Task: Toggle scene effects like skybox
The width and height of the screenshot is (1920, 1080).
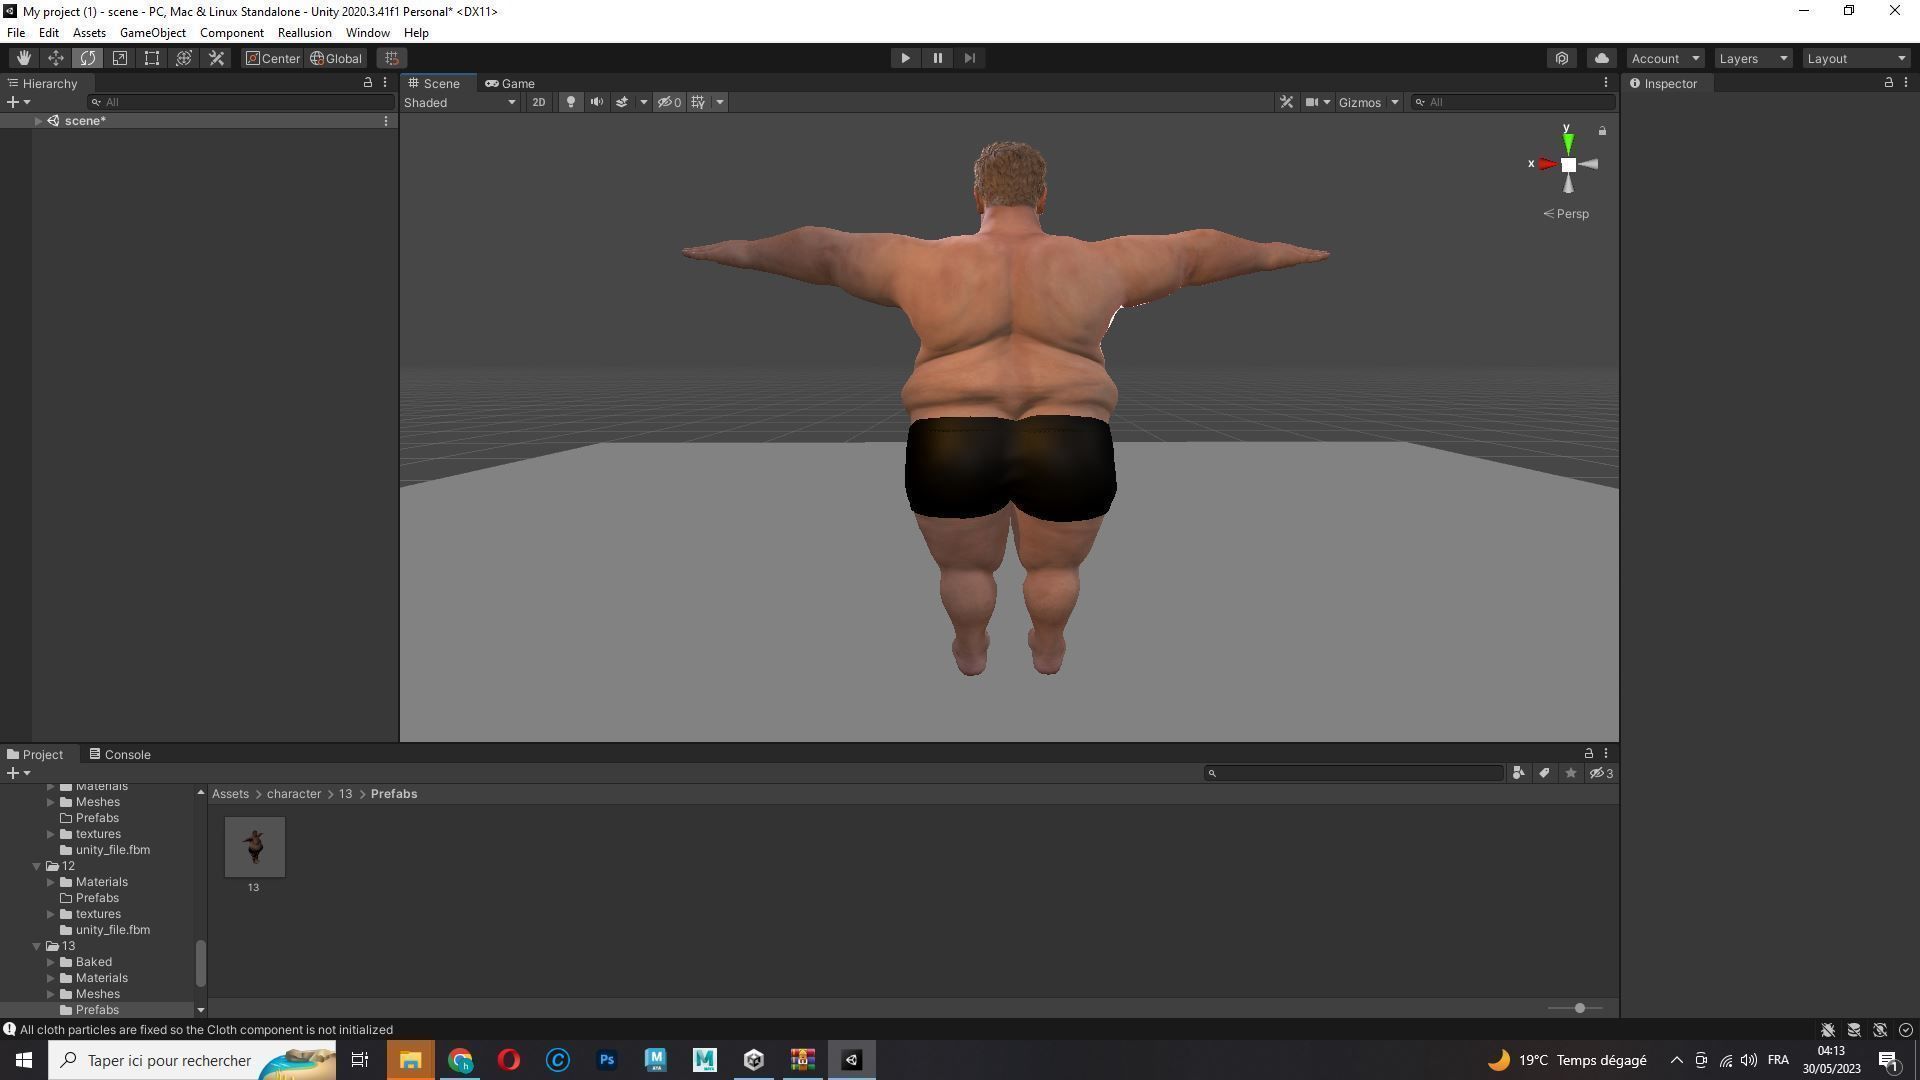Action: [622, 102]
